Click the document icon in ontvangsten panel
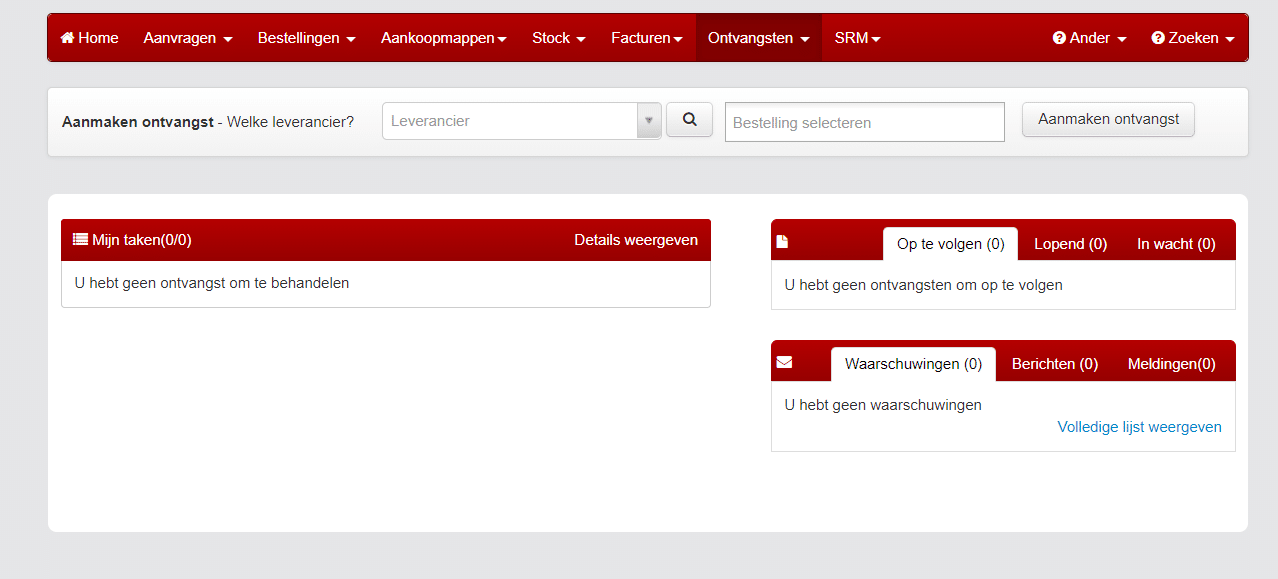Image resolution: width=1278 pixels, height=579 pixels. 783,242
